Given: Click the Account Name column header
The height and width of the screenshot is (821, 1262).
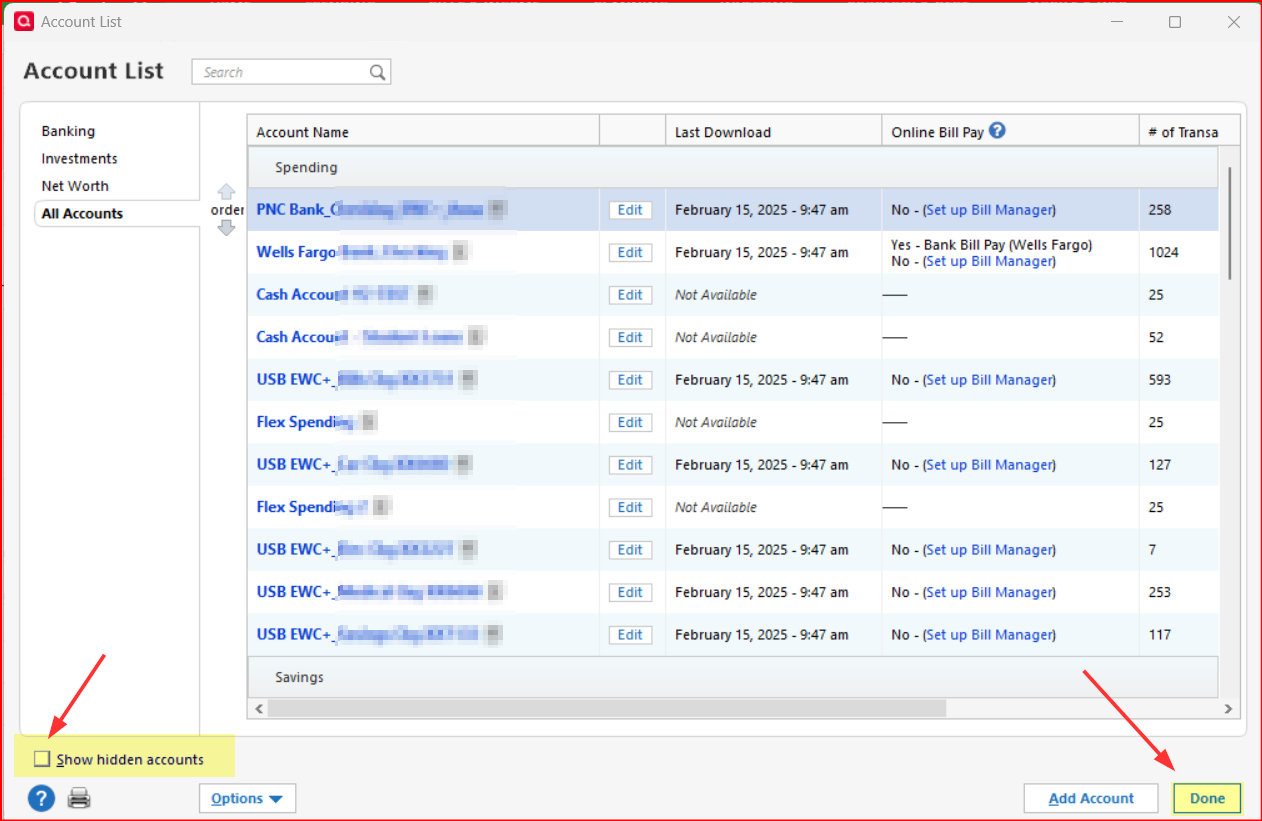Looking at the screenshot, I should [x=423, y=132].
